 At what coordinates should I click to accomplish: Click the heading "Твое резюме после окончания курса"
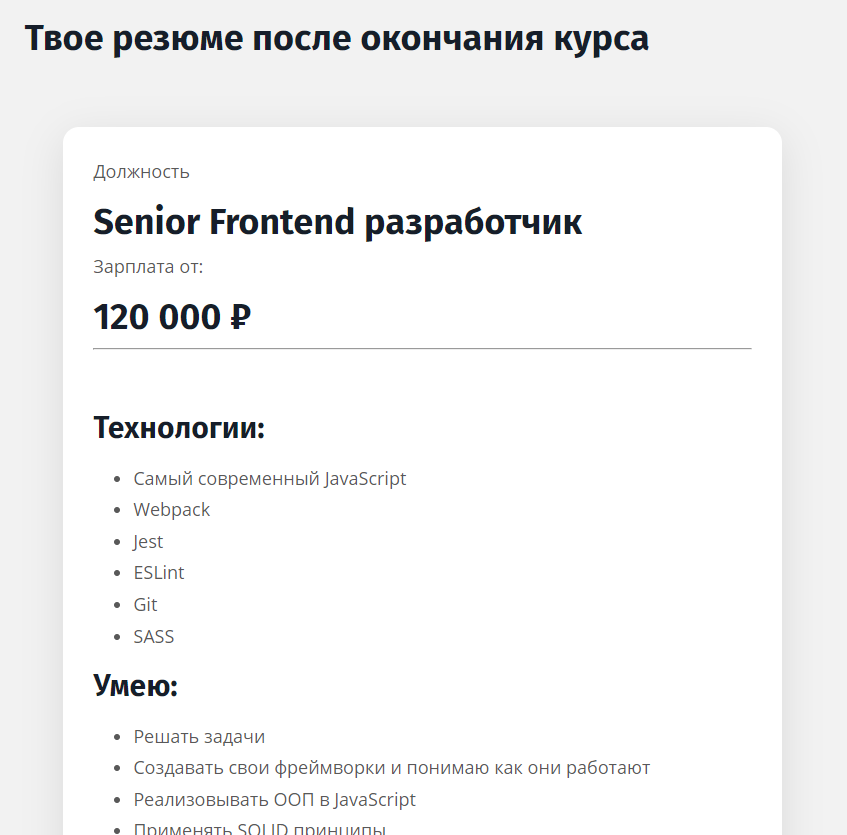click(337, 39)
